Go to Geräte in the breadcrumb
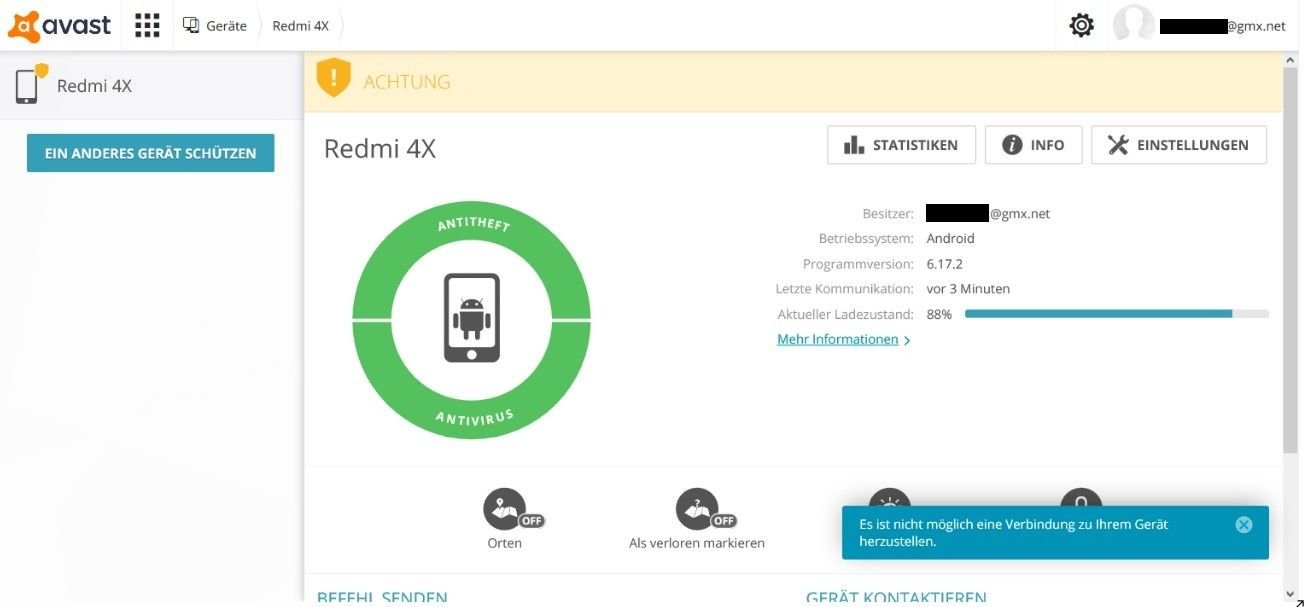 coord(215,26)
